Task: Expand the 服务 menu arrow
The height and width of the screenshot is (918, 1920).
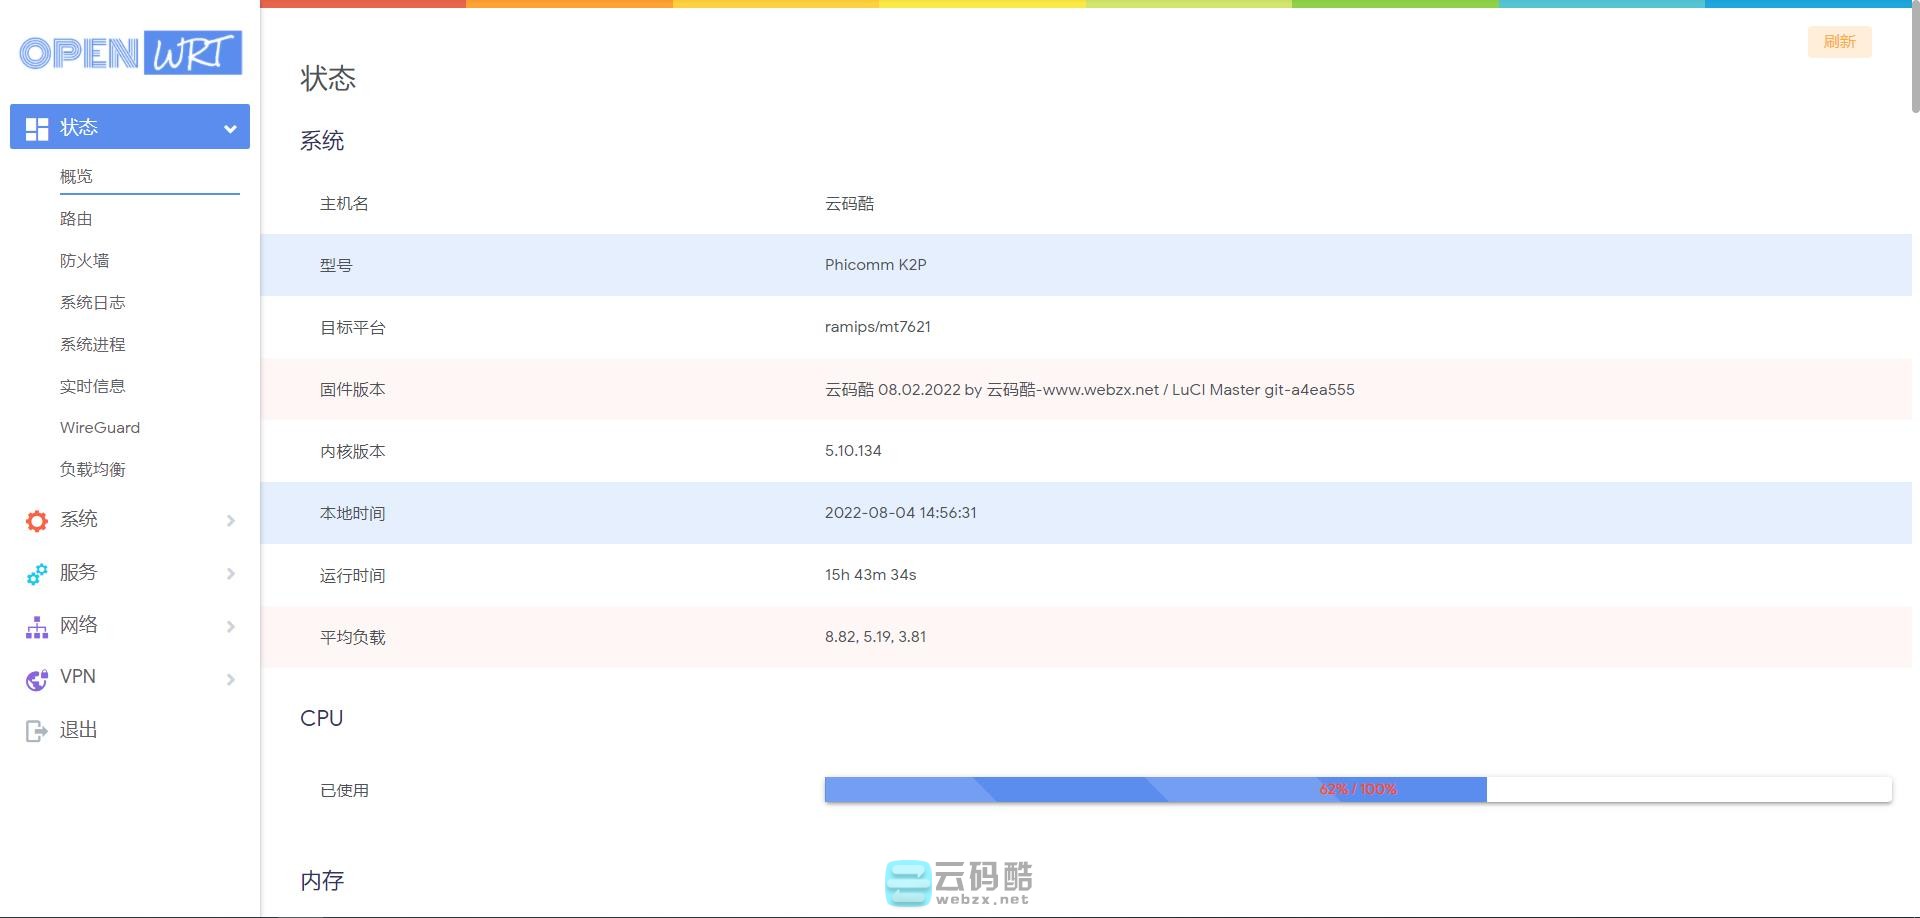Action: click(x=231, y=574)
